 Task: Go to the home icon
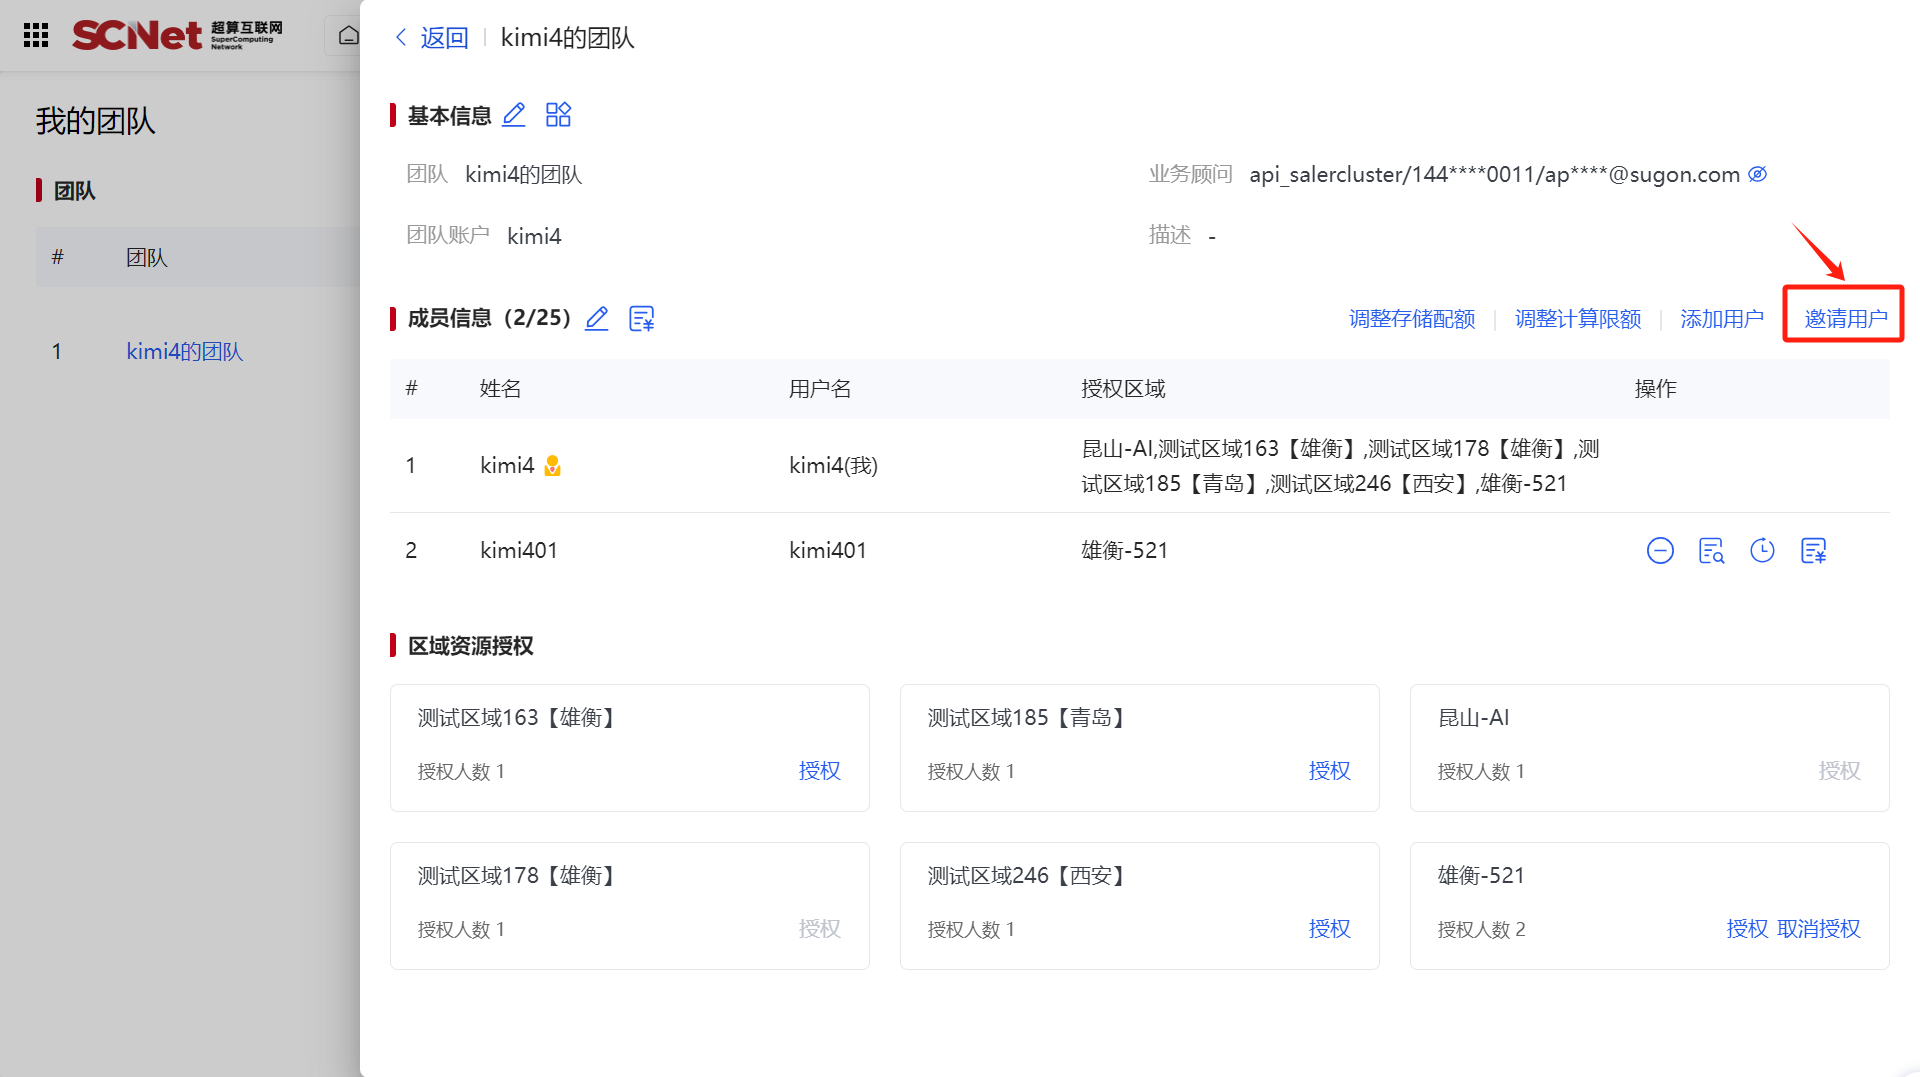[348, 36]
